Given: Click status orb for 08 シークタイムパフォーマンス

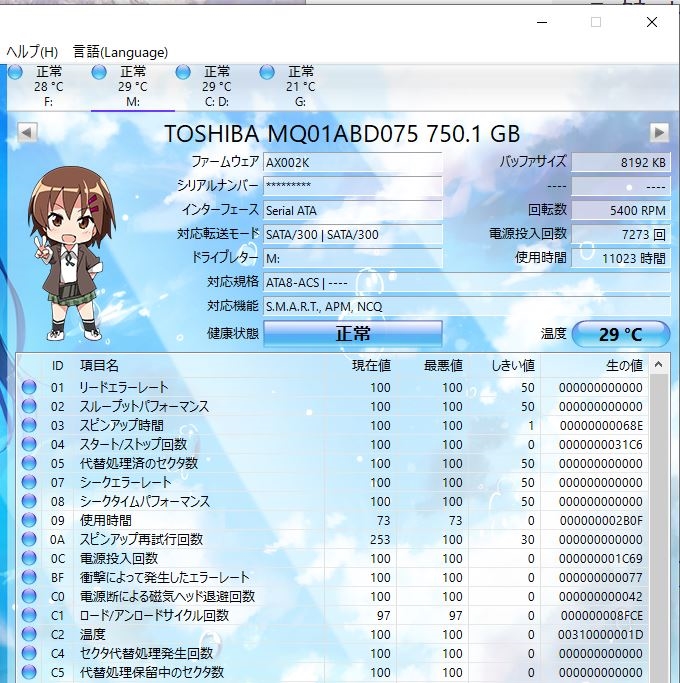Looking at the screenshot, I should coord(29,501).
